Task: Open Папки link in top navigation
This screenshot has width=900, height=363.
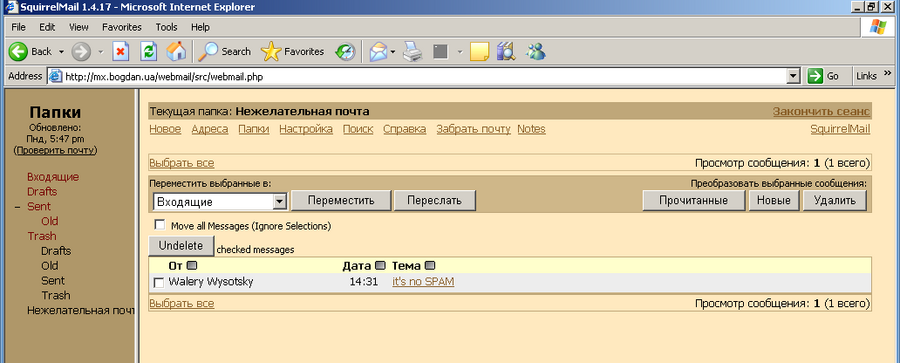Action: pos(254,129)
